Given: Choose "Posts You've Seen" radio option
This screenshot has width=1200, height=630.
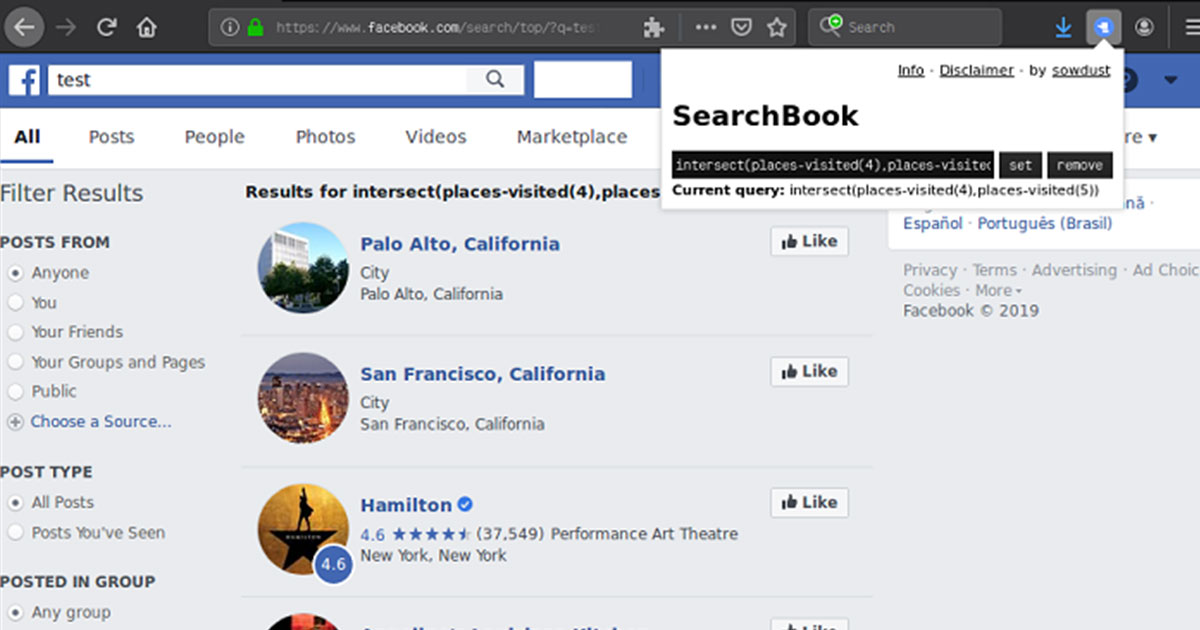Looking at the screenshot, I should point(16,533).
